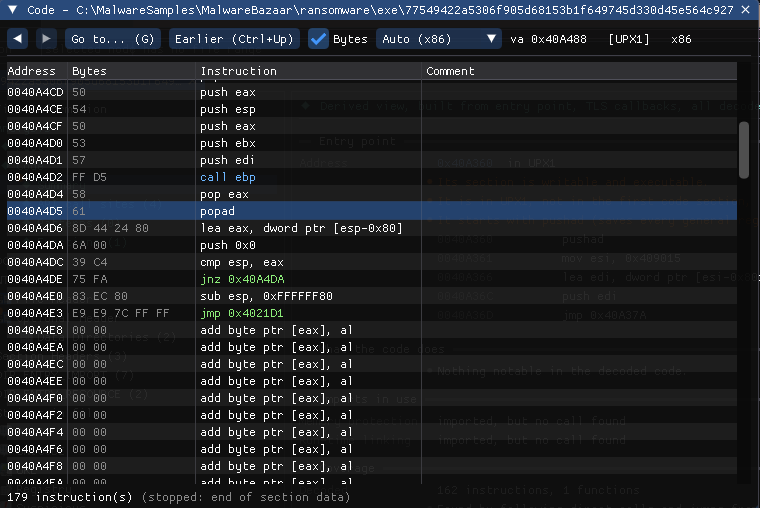Select the row at address 0040A4EC
This screenshot has width=760, height=508.
point(372,364)
